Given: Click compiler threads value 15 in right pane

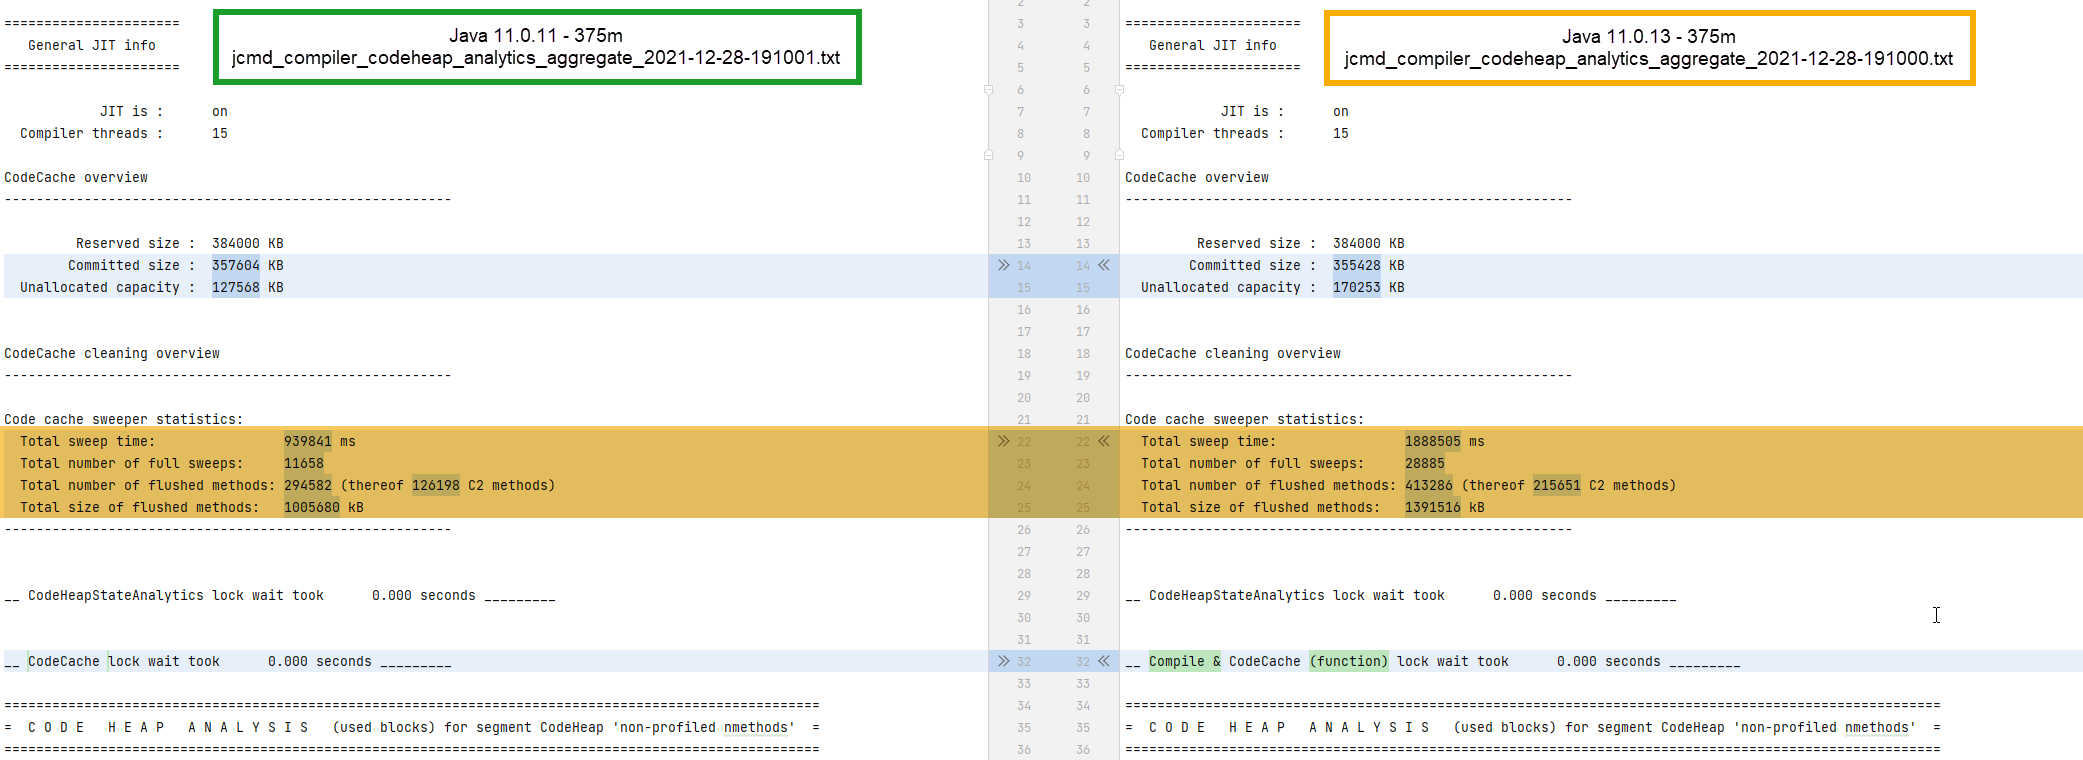Looking at the screenshot, I should [1341, 133].
